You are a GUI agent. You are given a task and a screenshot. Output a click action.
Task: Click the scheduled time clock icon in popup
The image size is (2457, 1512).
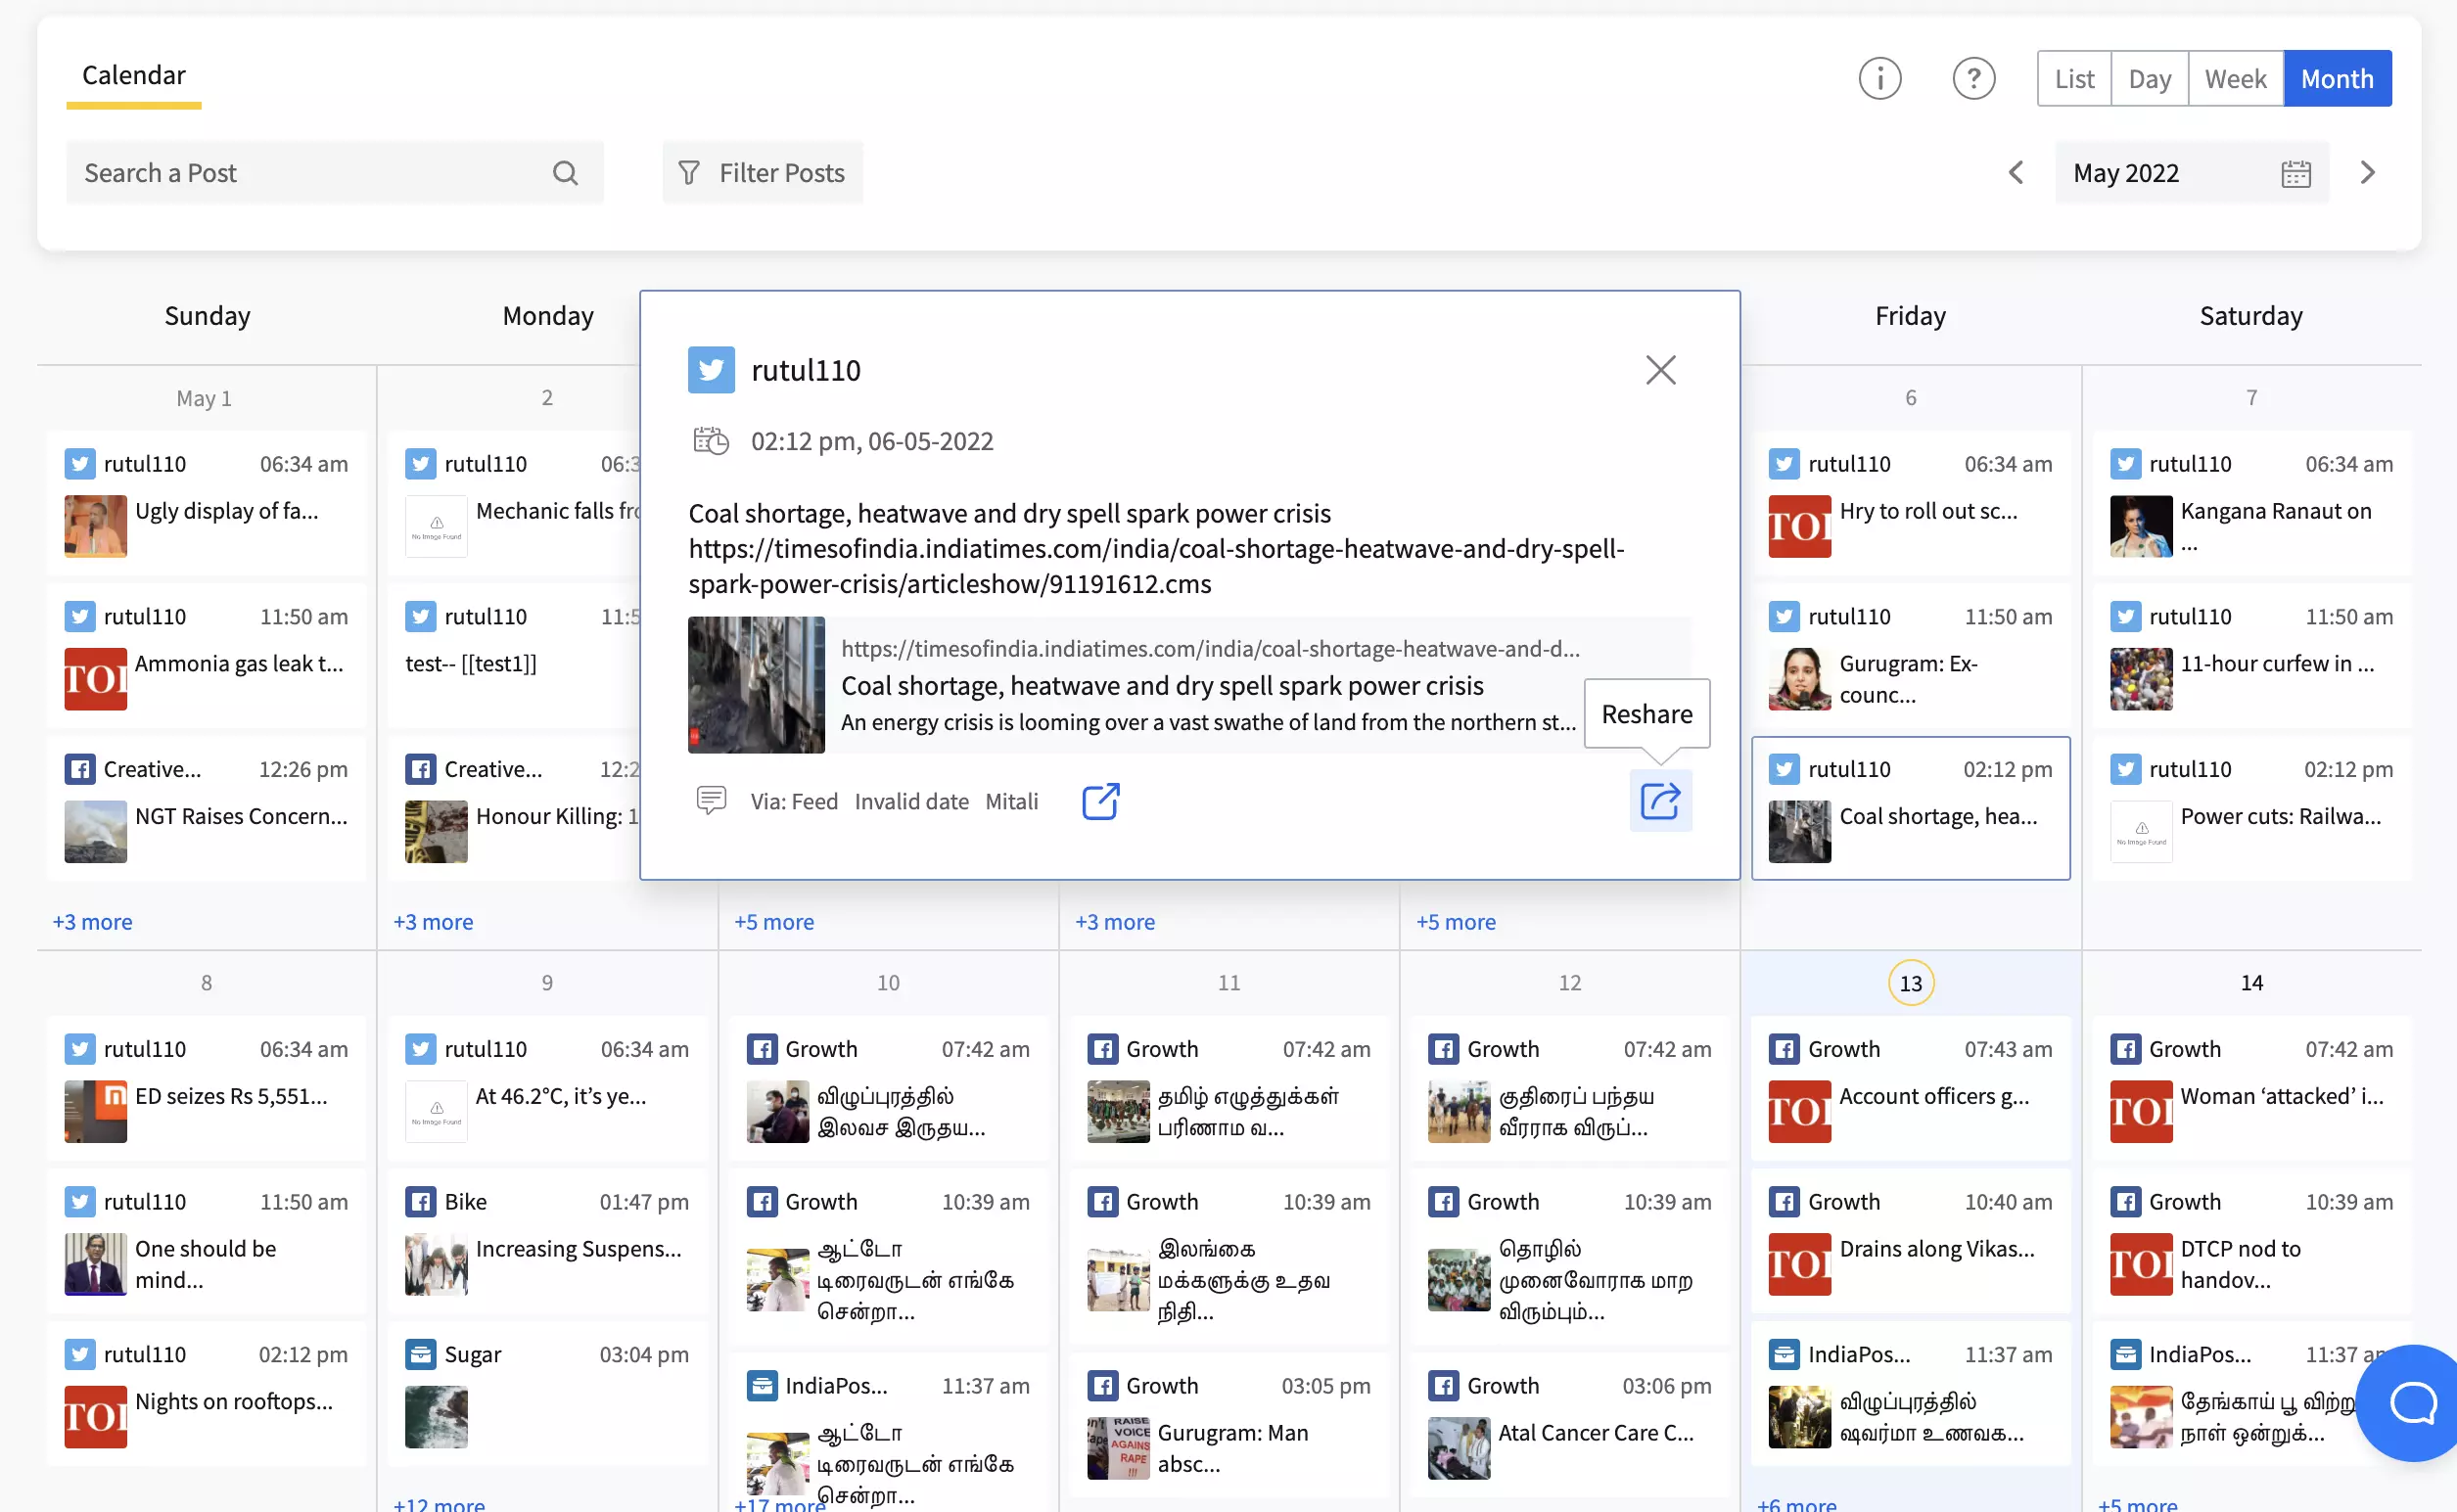coord(710,440)
